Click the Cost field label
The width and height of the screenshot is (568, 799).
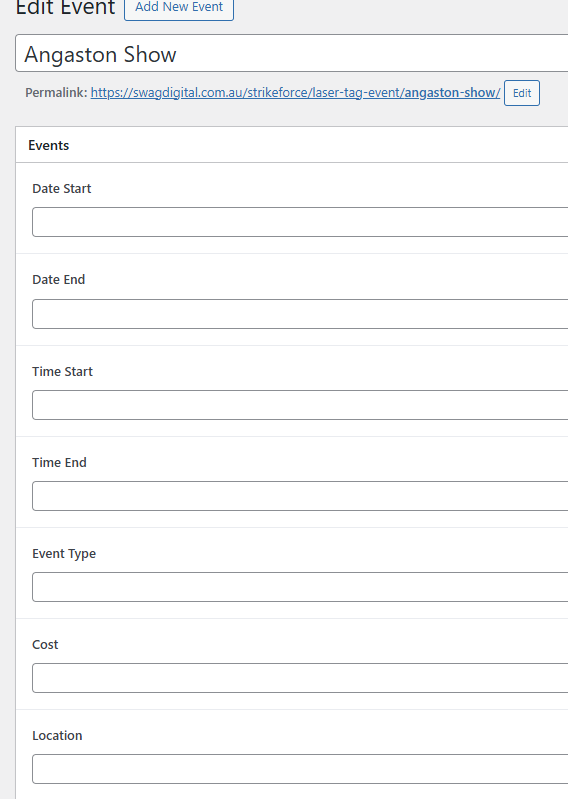(x=45, y=645)
